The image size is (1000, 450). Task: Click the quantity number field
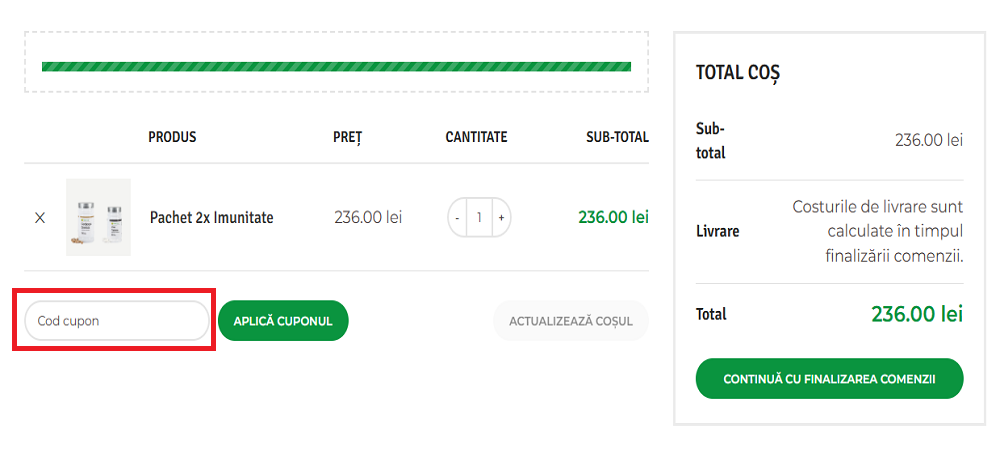479,217
